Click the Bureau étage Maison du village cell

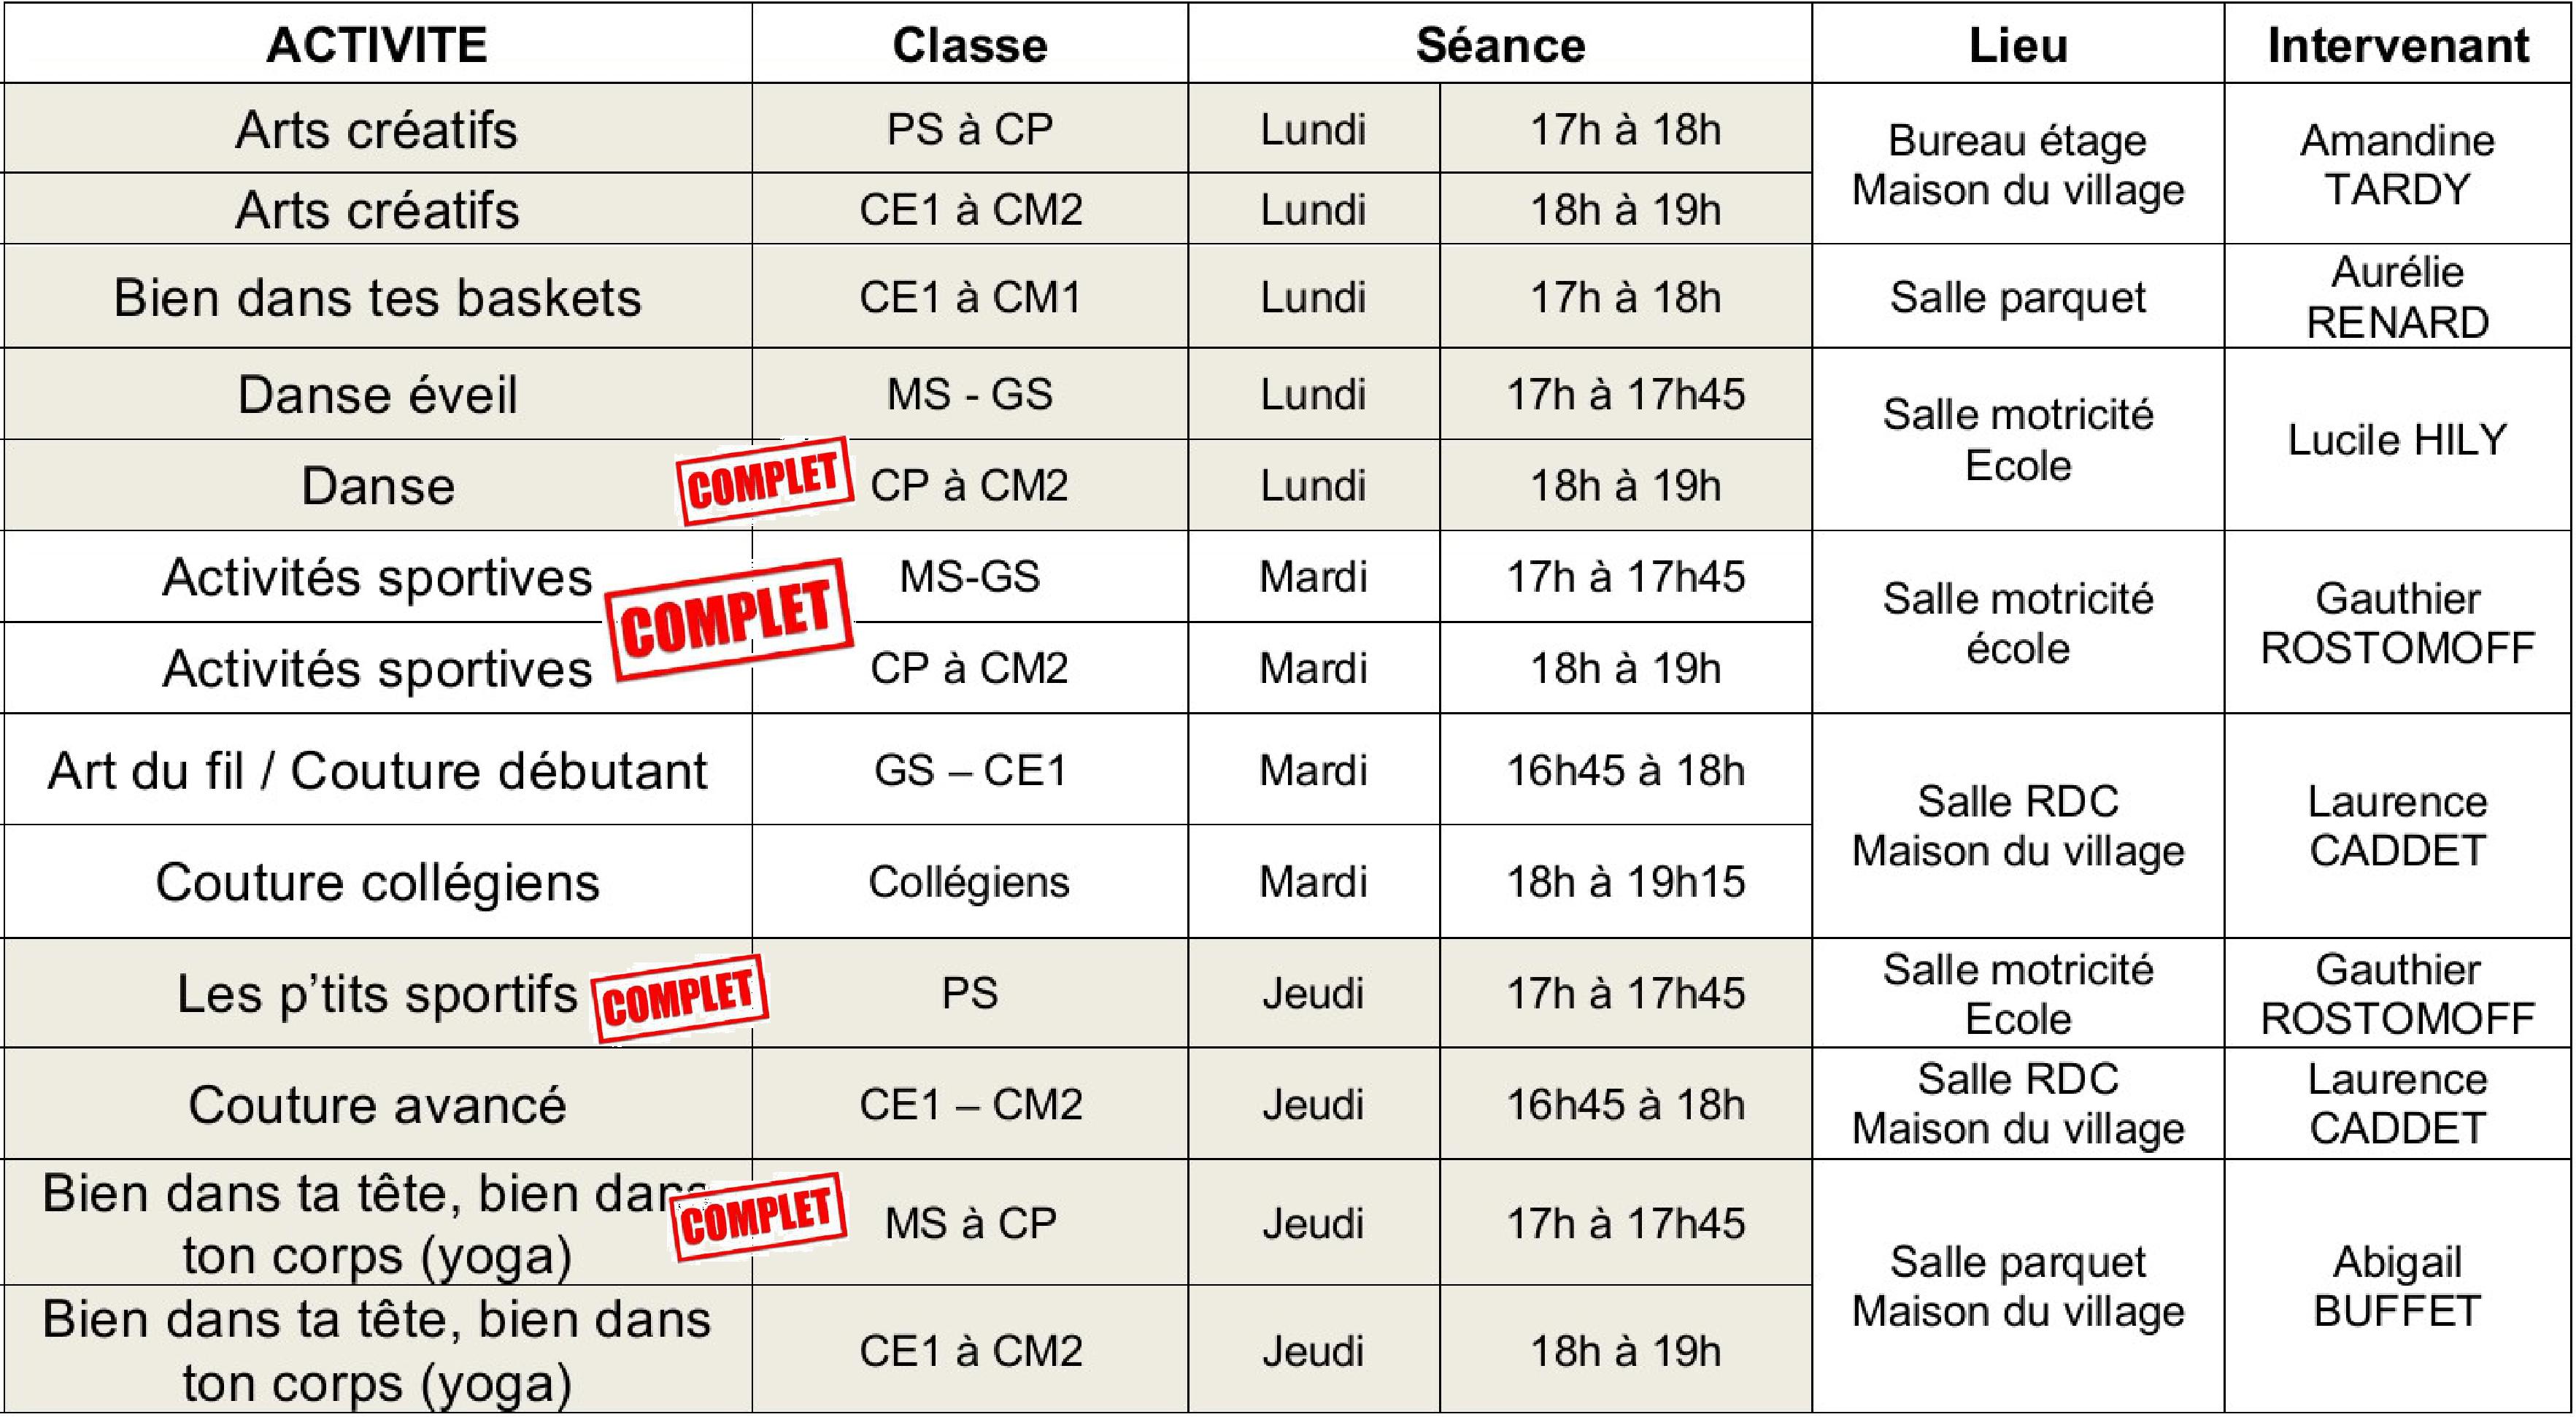2018,164
